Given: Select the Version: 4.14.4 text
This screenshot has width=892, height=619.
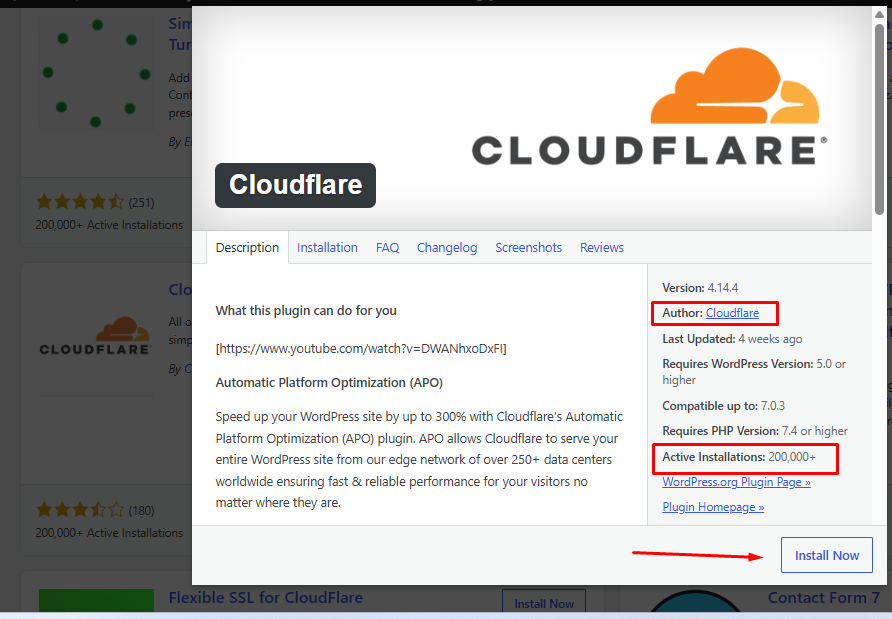Looking at the screenshot, I should tap(700, 288).
